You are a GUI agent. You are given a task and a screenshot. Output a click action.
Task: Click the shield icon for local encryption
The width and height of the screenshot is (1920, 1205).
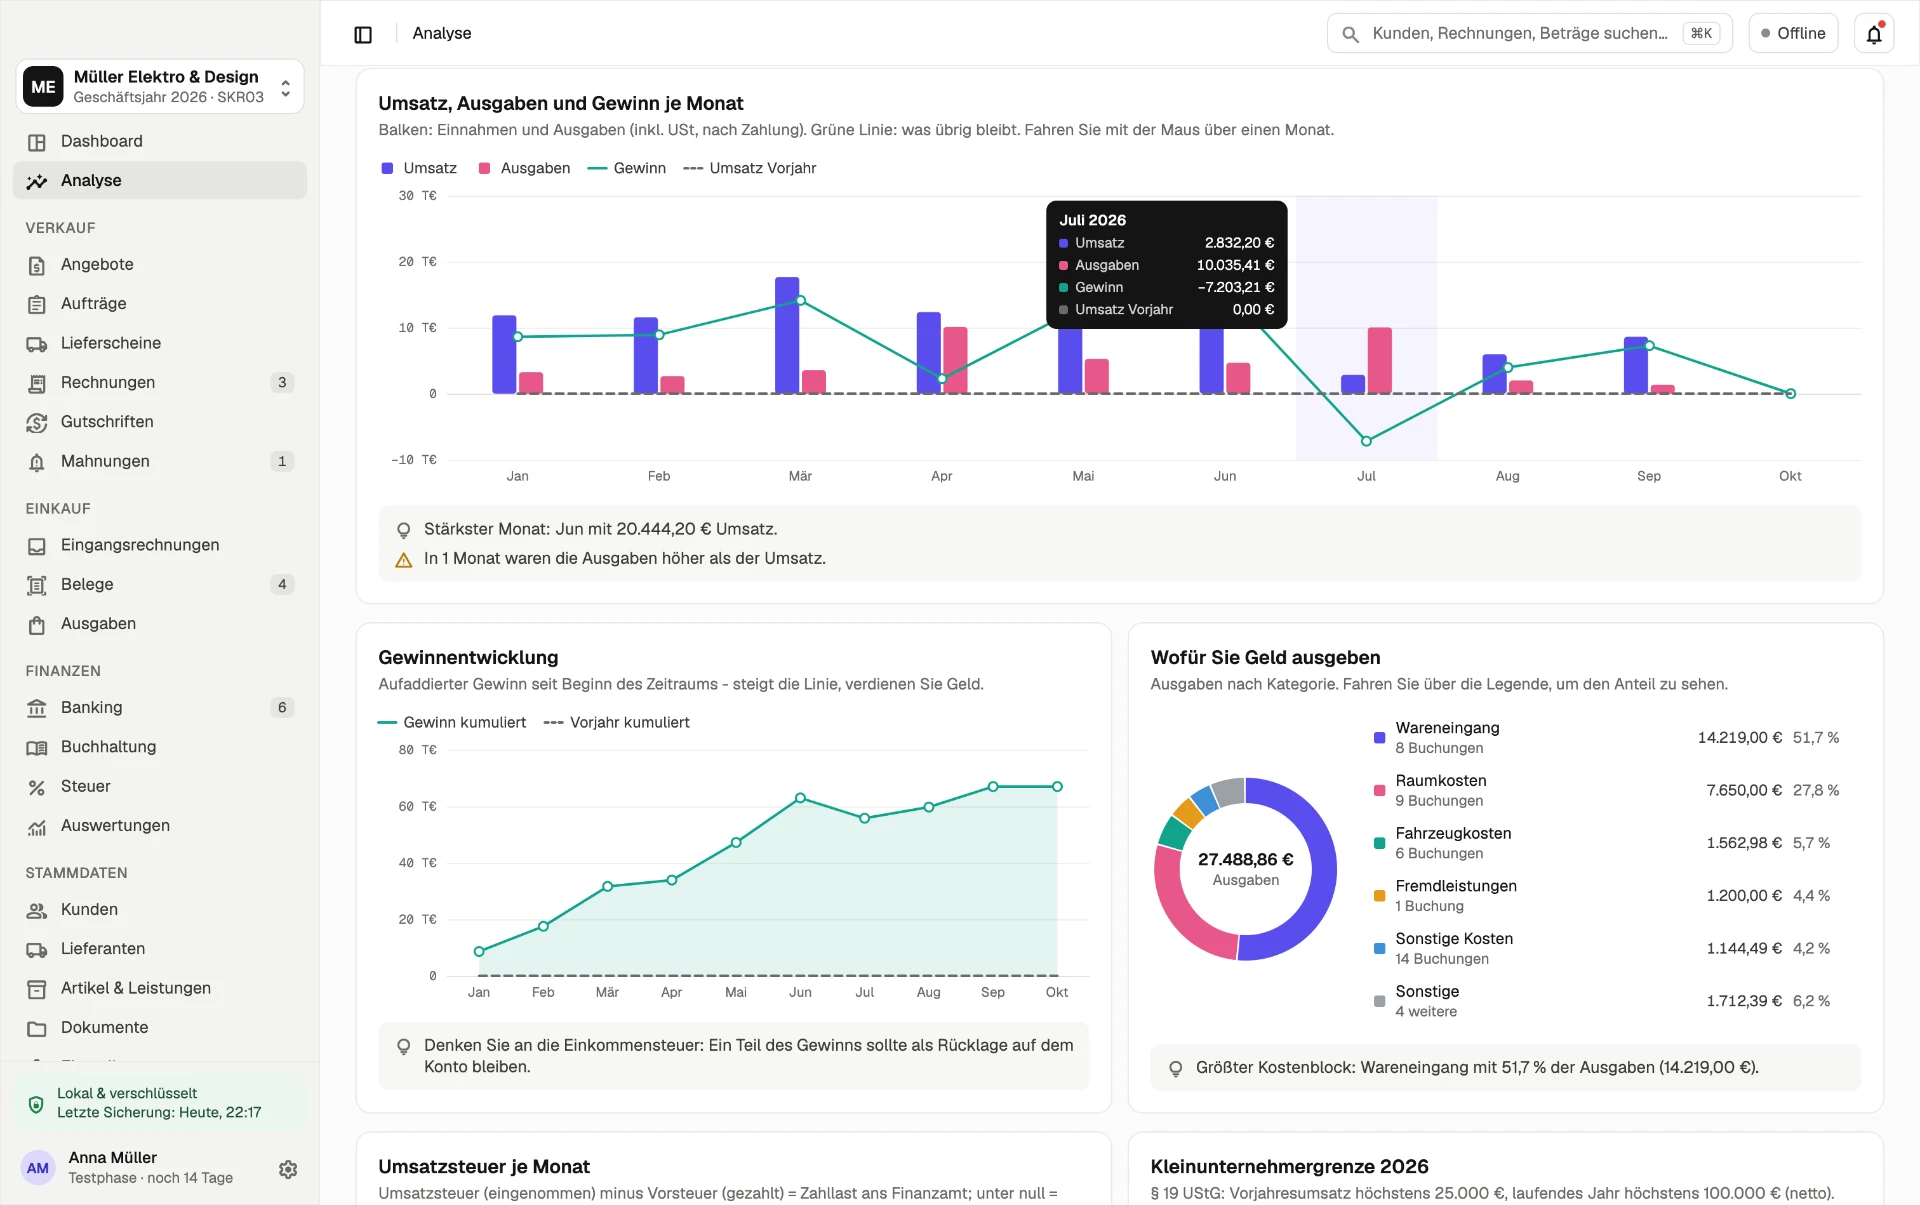coord(36,1104)
